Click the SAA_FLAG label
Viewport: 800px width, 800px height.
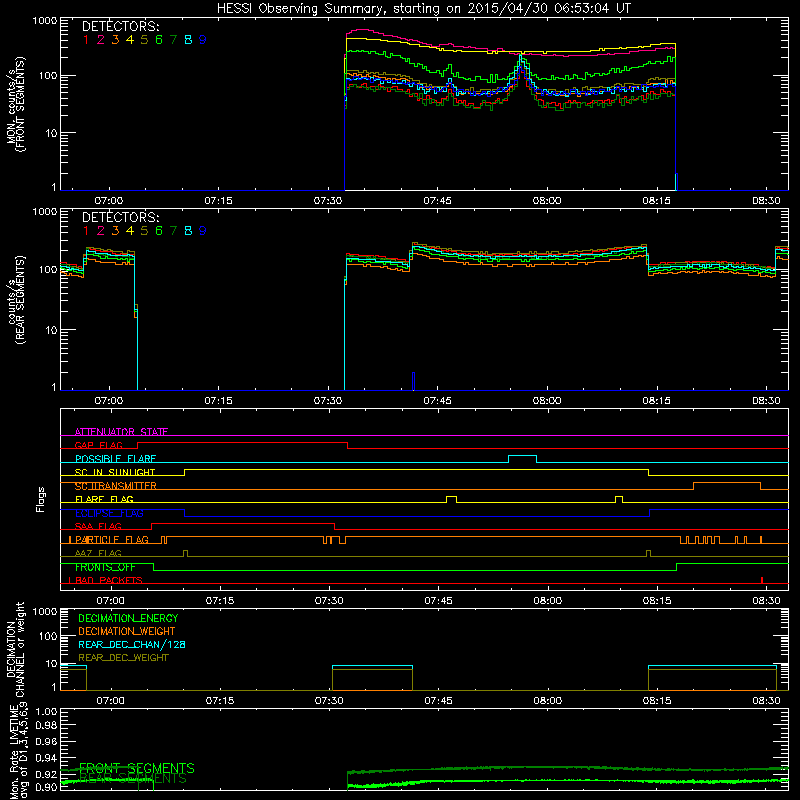coord(98,526)
